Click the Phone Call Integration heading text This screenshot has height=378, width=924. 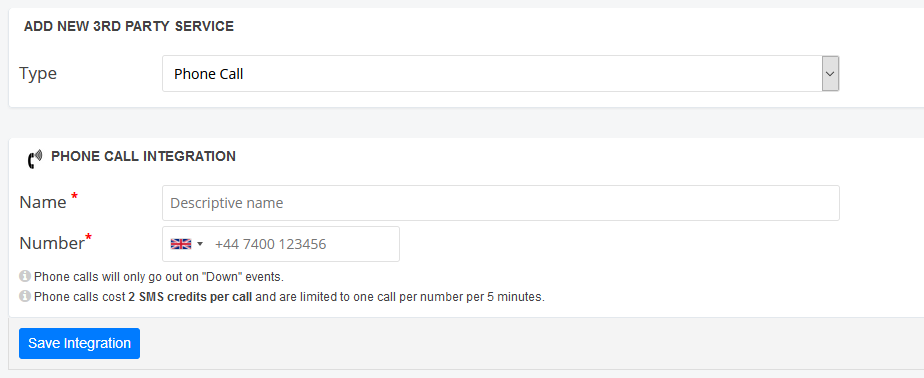tap(143, 156)
